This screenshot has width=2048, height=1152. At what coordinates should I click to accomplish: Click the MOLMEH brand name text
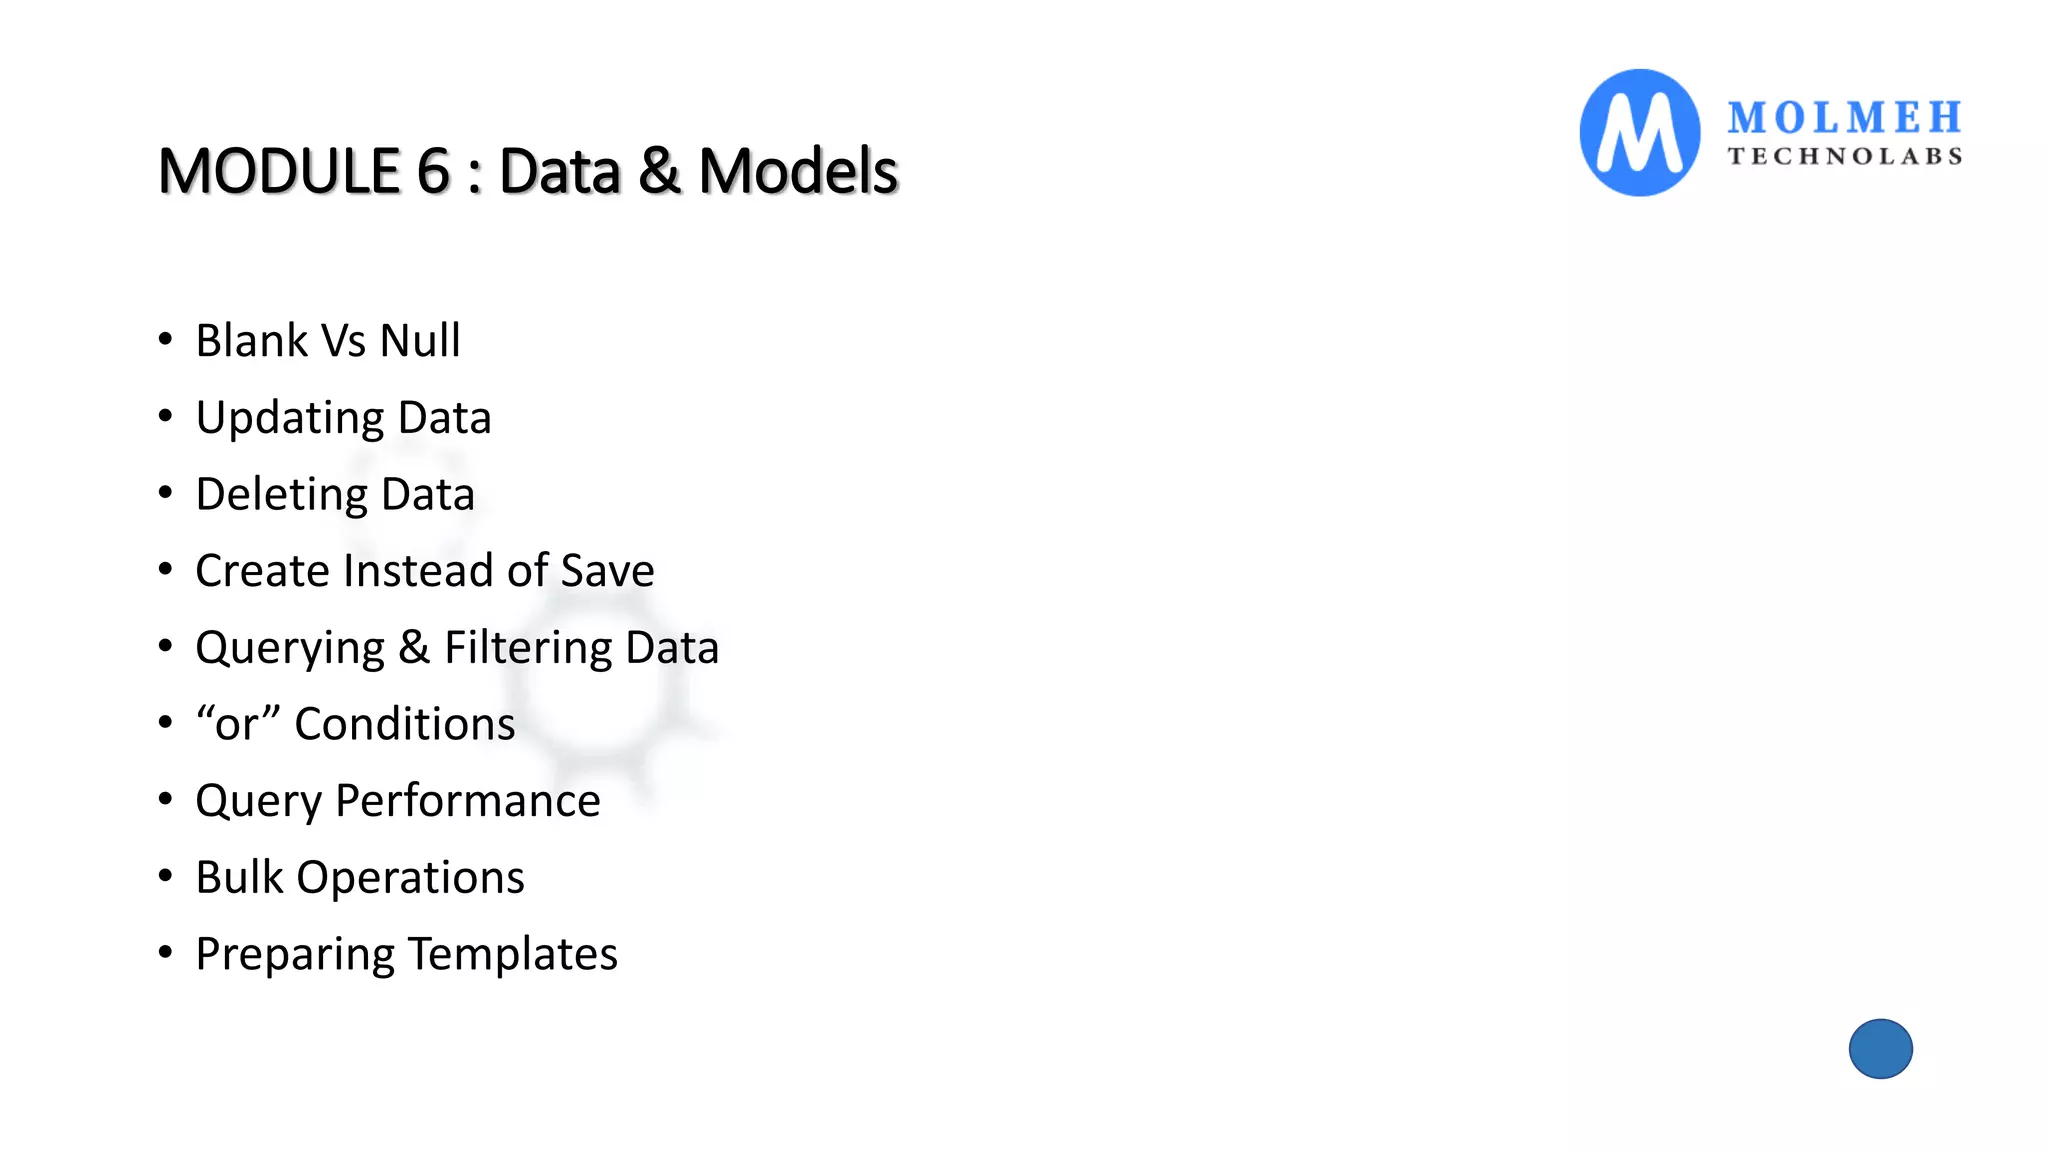pyautogui.click(x=1844, y=118)
